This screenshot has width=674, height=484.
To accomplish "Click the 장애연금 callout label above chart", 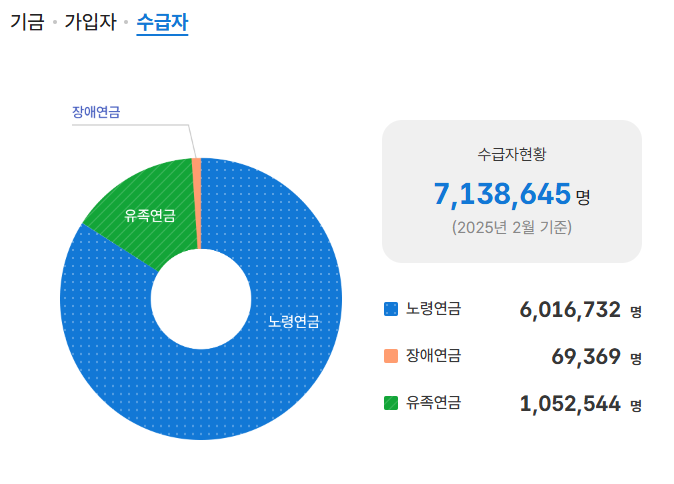I will point(96,112).
